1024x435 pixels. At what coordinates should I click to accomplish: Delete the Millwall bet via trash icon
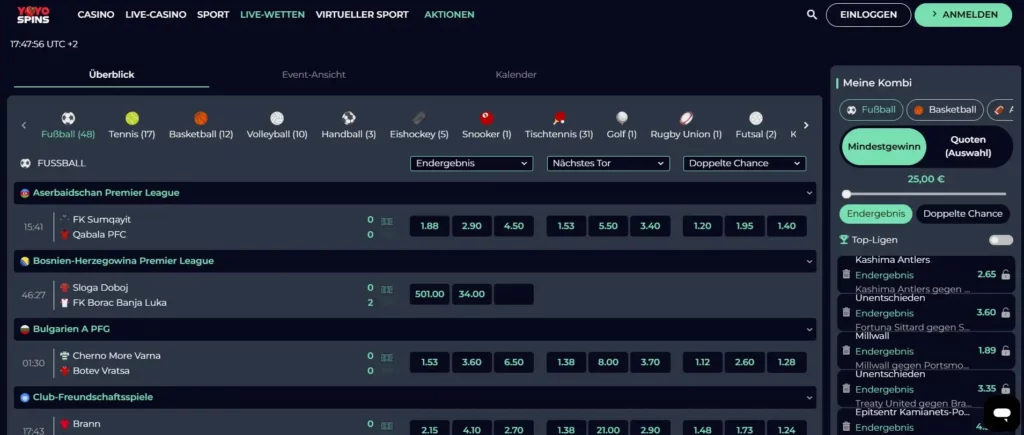point(846,350)
